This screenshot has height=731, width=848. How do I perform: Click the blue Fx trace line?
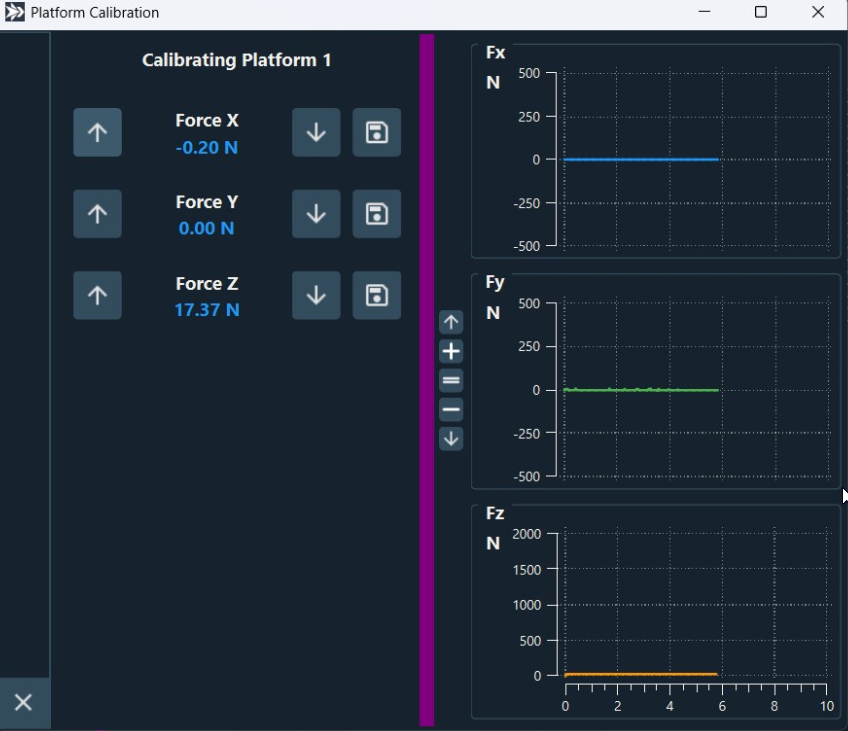pos(641,160)
